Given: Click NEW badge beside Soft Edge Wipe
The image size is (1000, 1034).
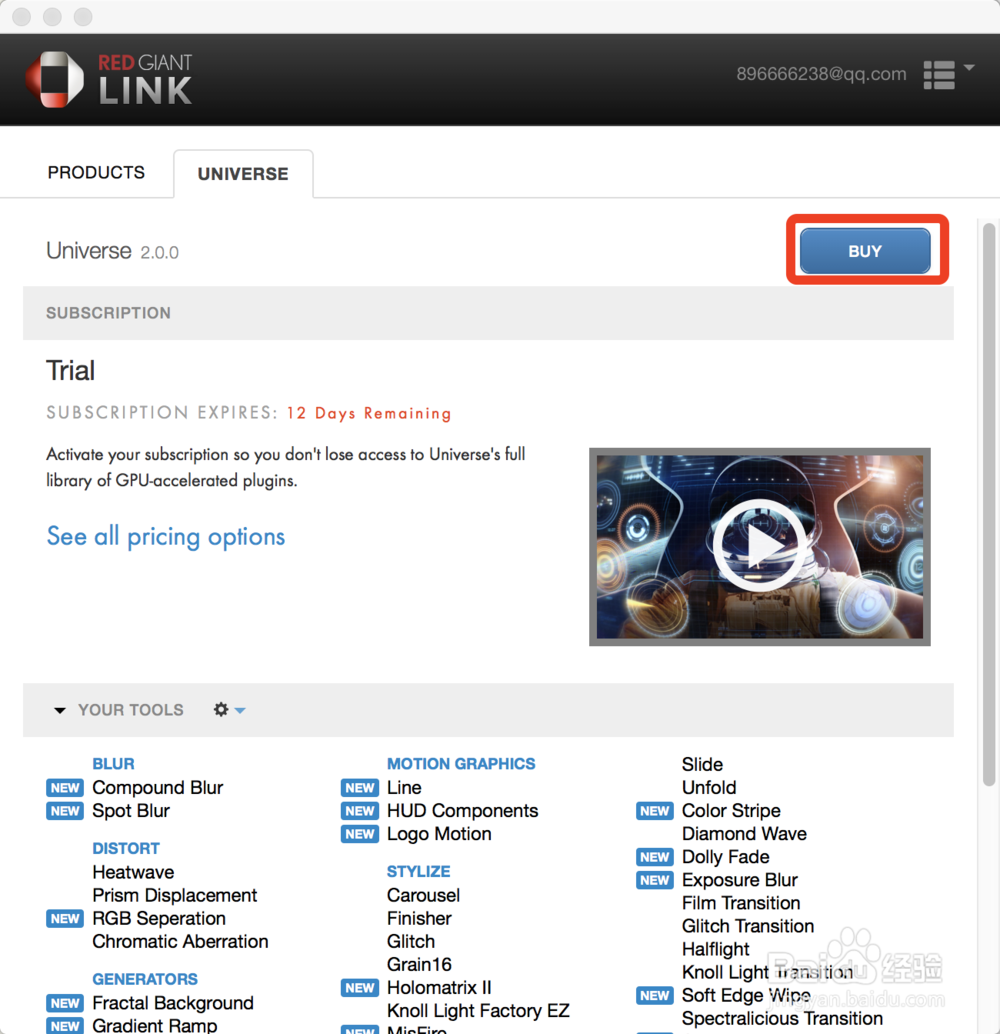Looking at the screenshot, I should (x=654, y=996).
